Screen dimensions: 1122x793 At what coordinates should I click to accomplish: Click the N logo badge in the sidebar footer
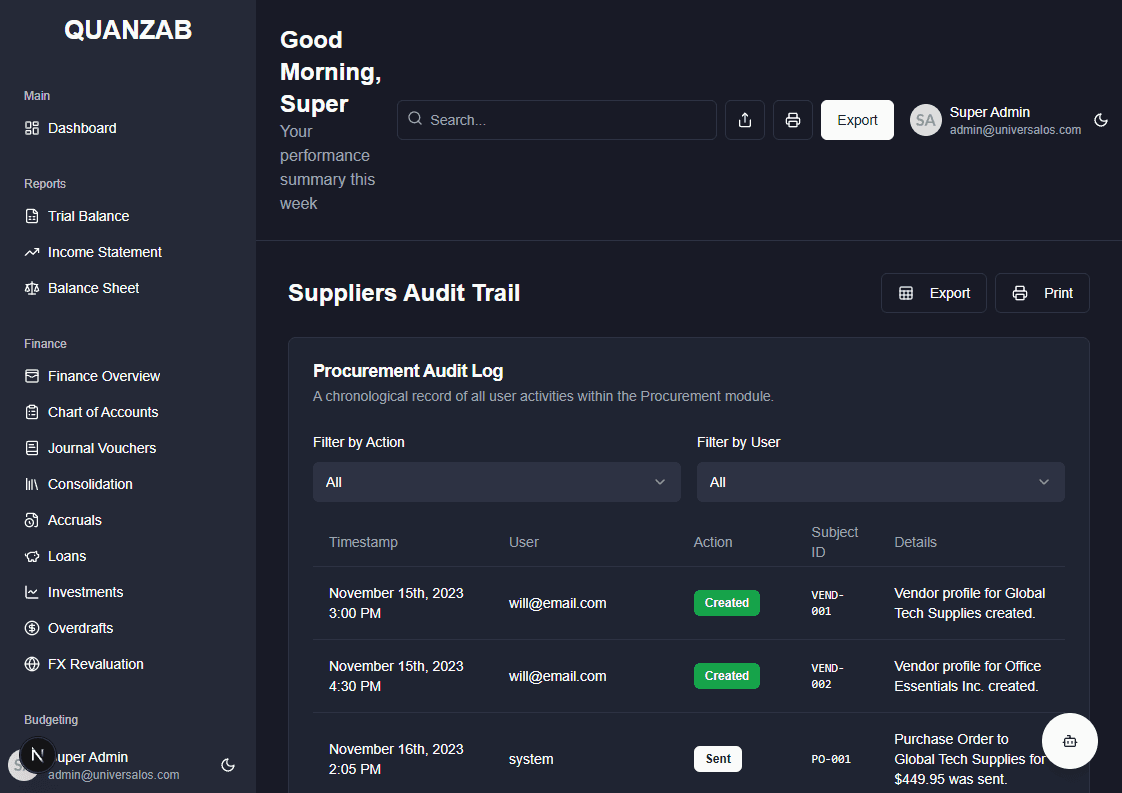(x=37, y=754)
